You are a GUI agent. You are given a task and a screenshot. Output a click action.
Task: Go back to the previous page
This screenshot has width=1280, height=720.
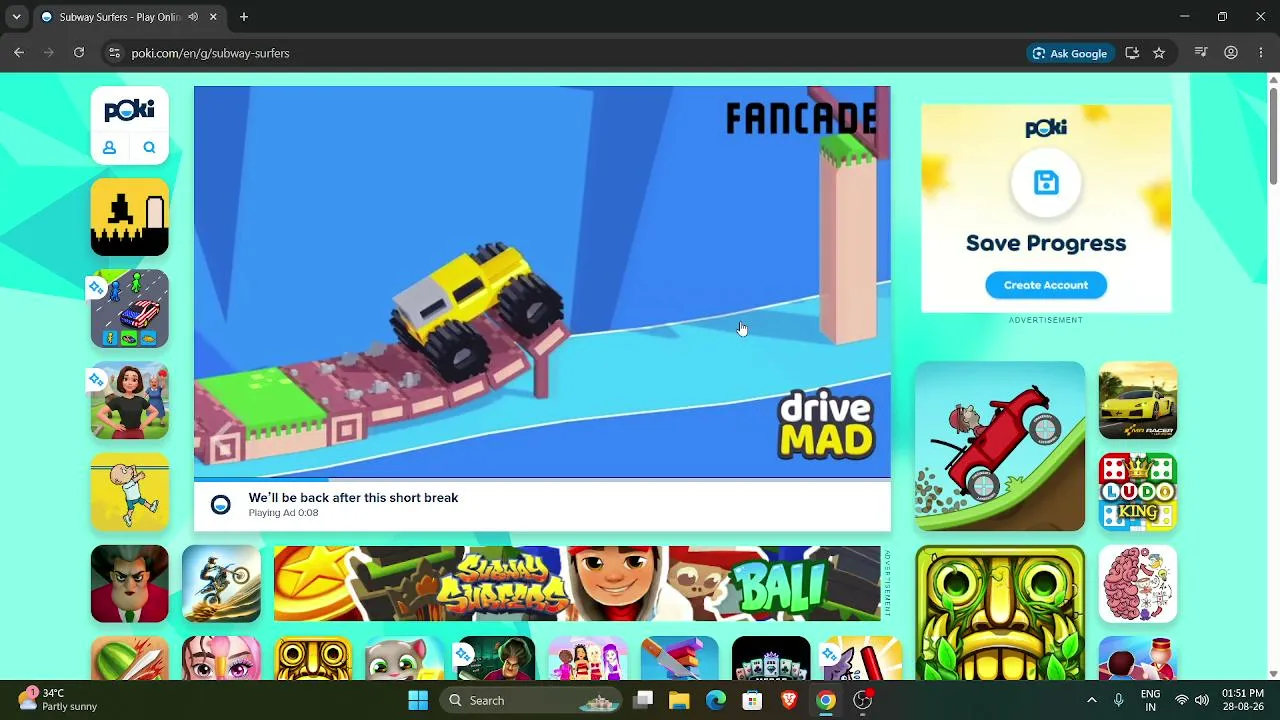[19, 53]
